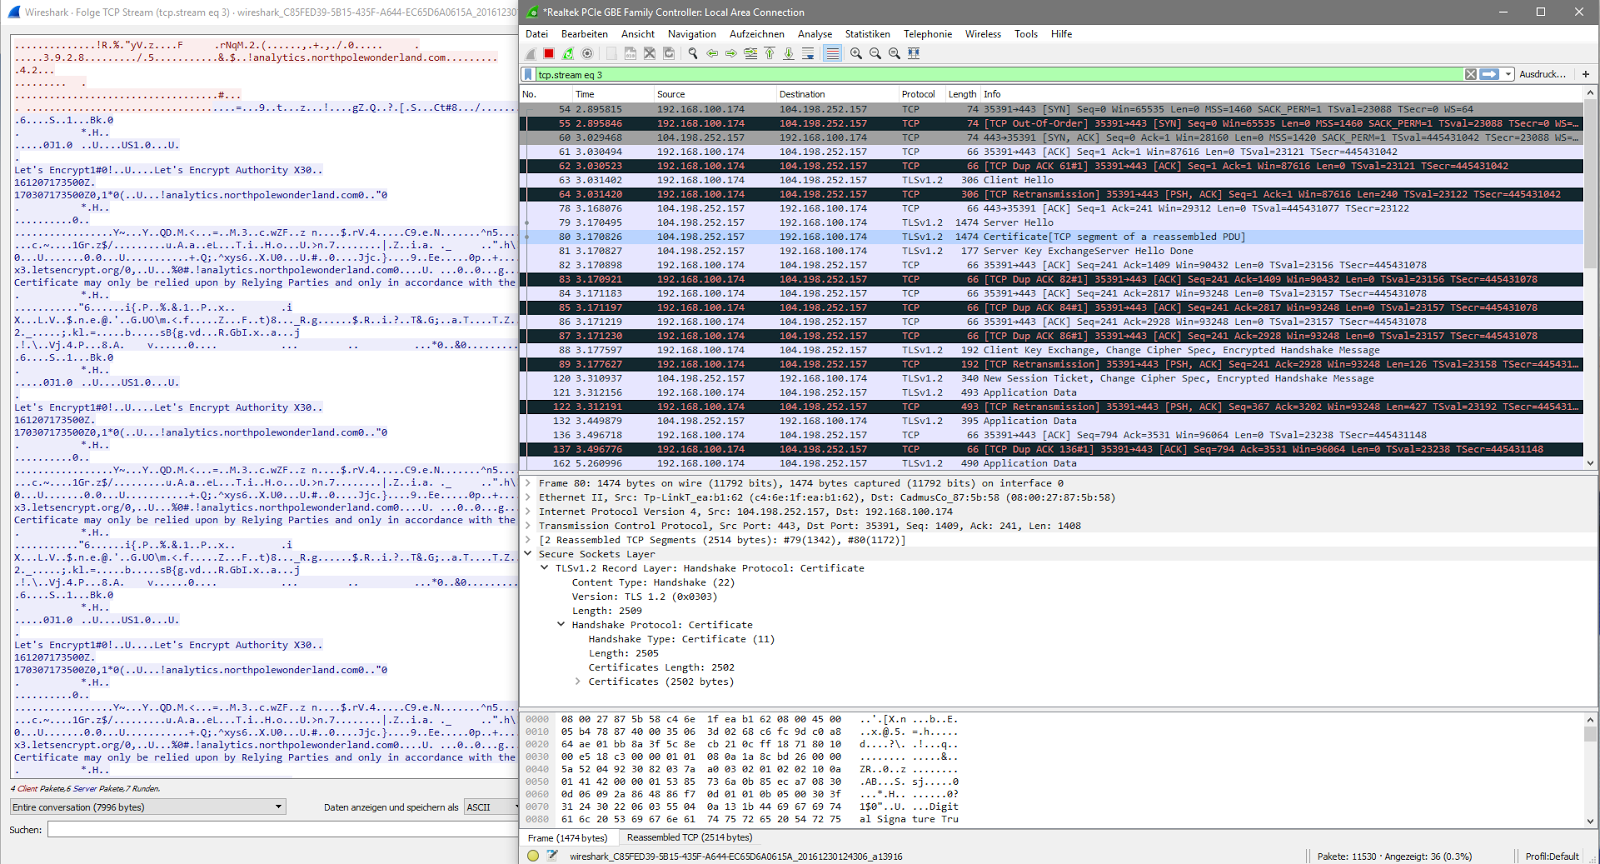The width and height of the screenshot is (1600, 864).
Task: Click expert info circle in status bar
Action: coord(533,856)
